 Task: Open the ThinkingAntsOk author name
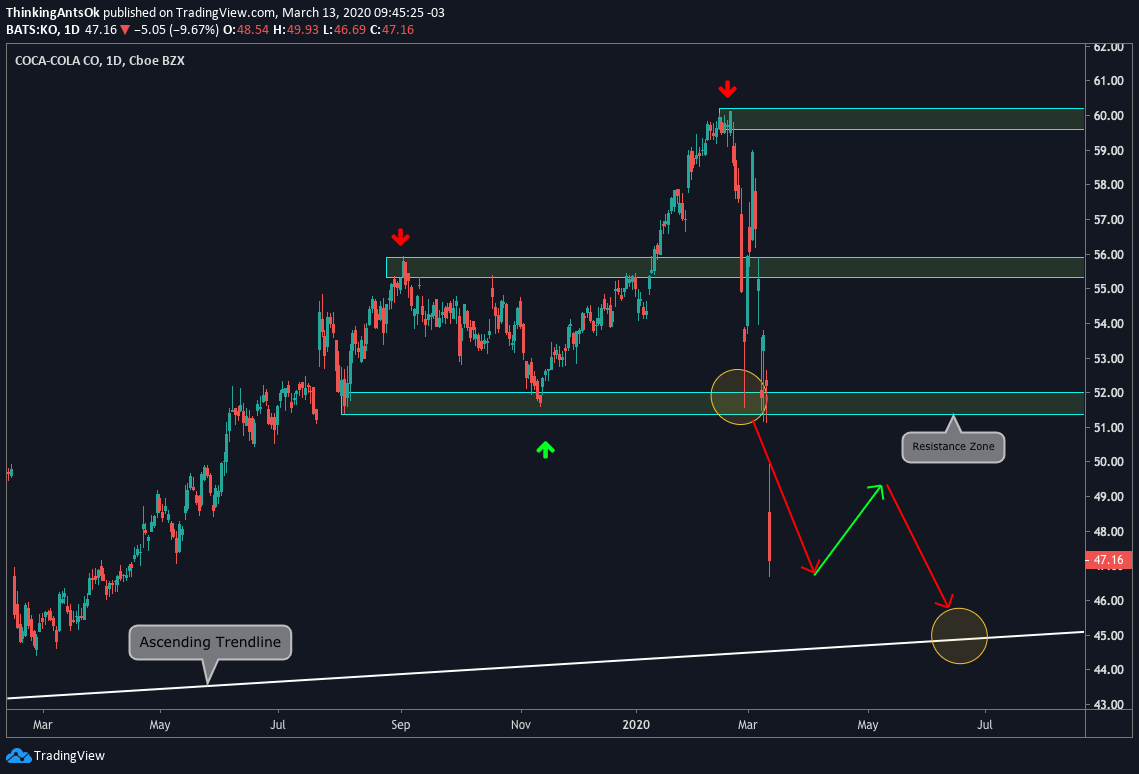pyautogui.click(x=52, y=12)
